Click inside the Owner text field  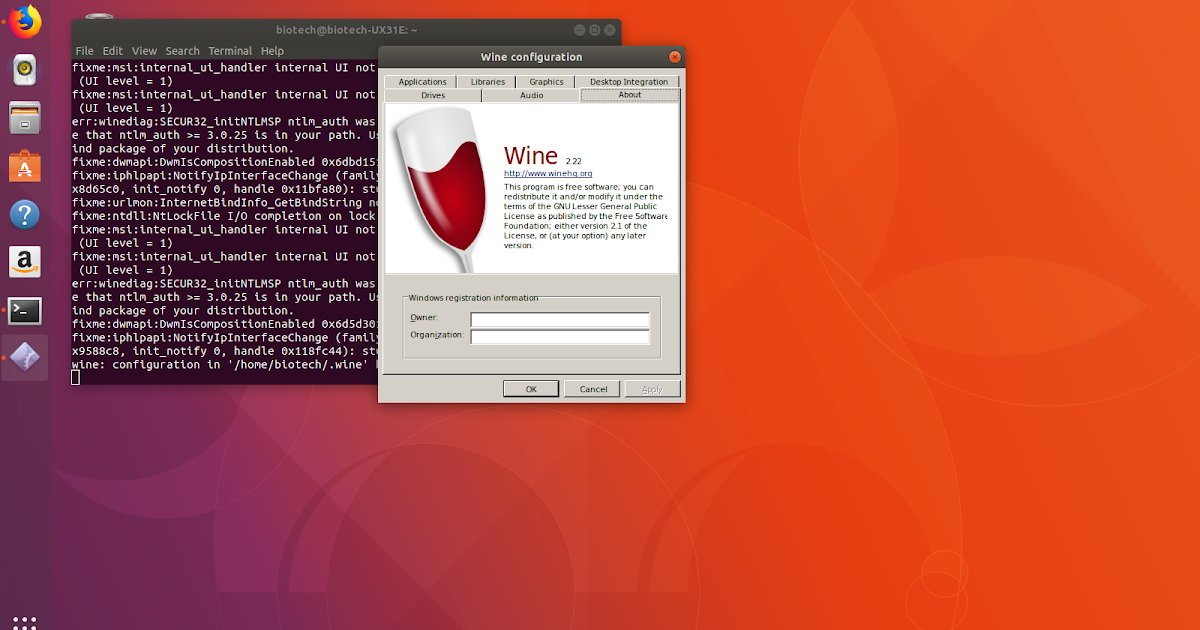560,319
